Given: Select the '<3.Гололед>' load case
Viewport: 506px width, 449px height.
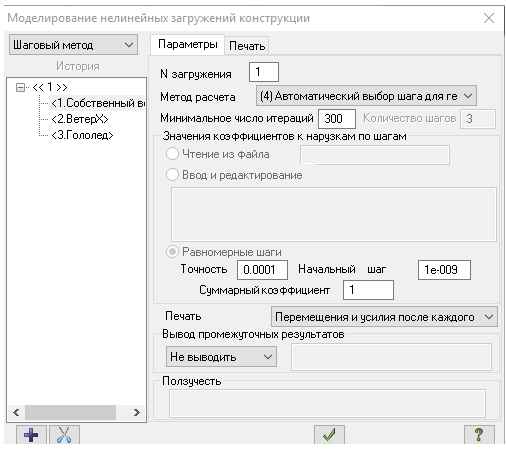Looking at the screenshot, I should pyautogui.click(x=82, y=135).
